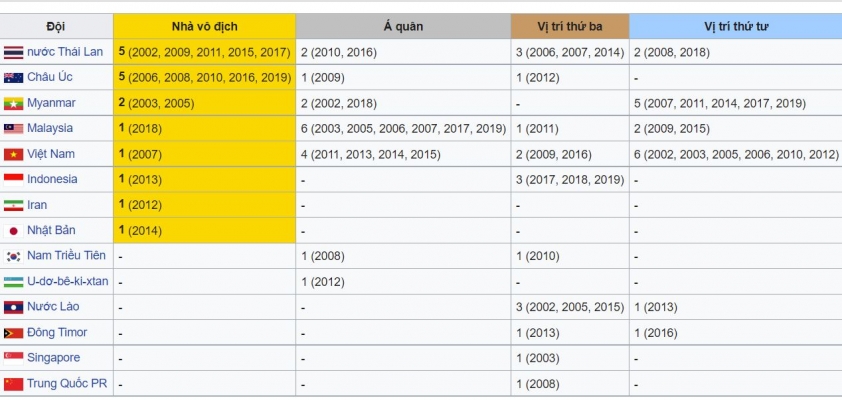Click the Myanmar flag icon
Viewport: 842px width, 400px height.
(x=13, y=103)
